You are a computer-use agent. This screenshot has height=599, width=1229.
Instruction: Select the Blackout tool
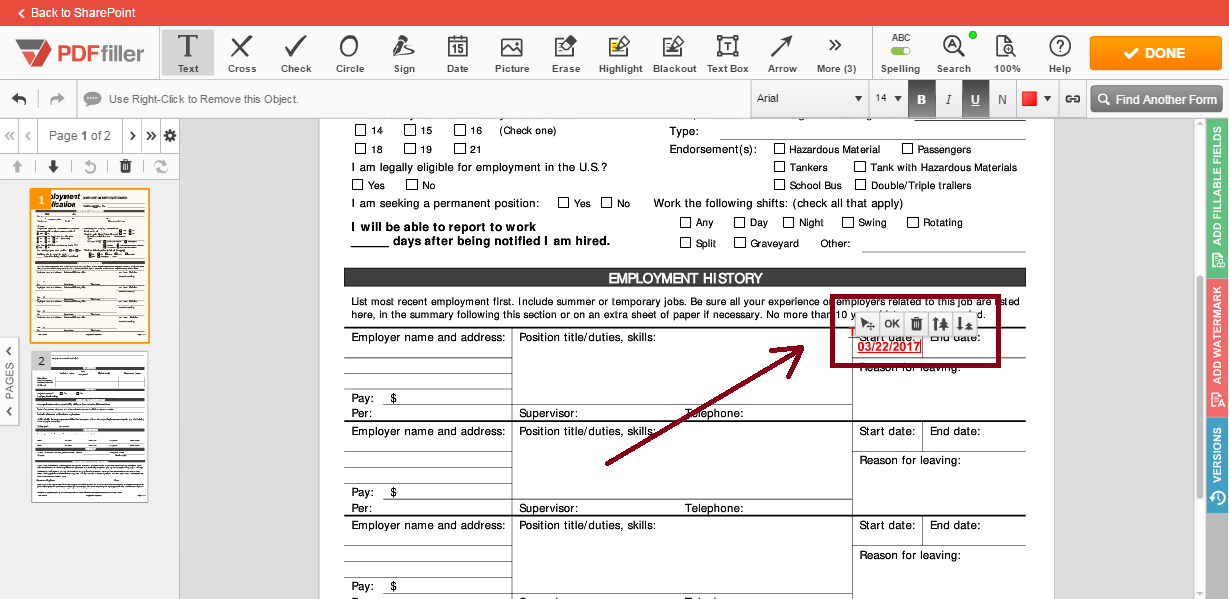674,52
